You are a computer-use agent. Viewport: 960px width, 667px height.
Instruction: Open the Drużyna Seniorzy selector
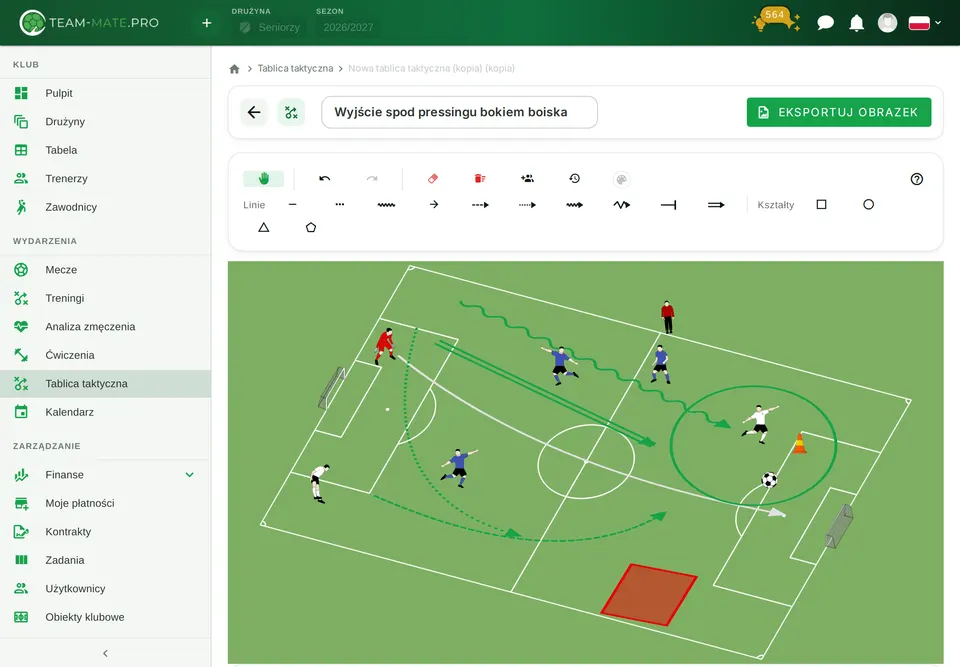[270, 27]
